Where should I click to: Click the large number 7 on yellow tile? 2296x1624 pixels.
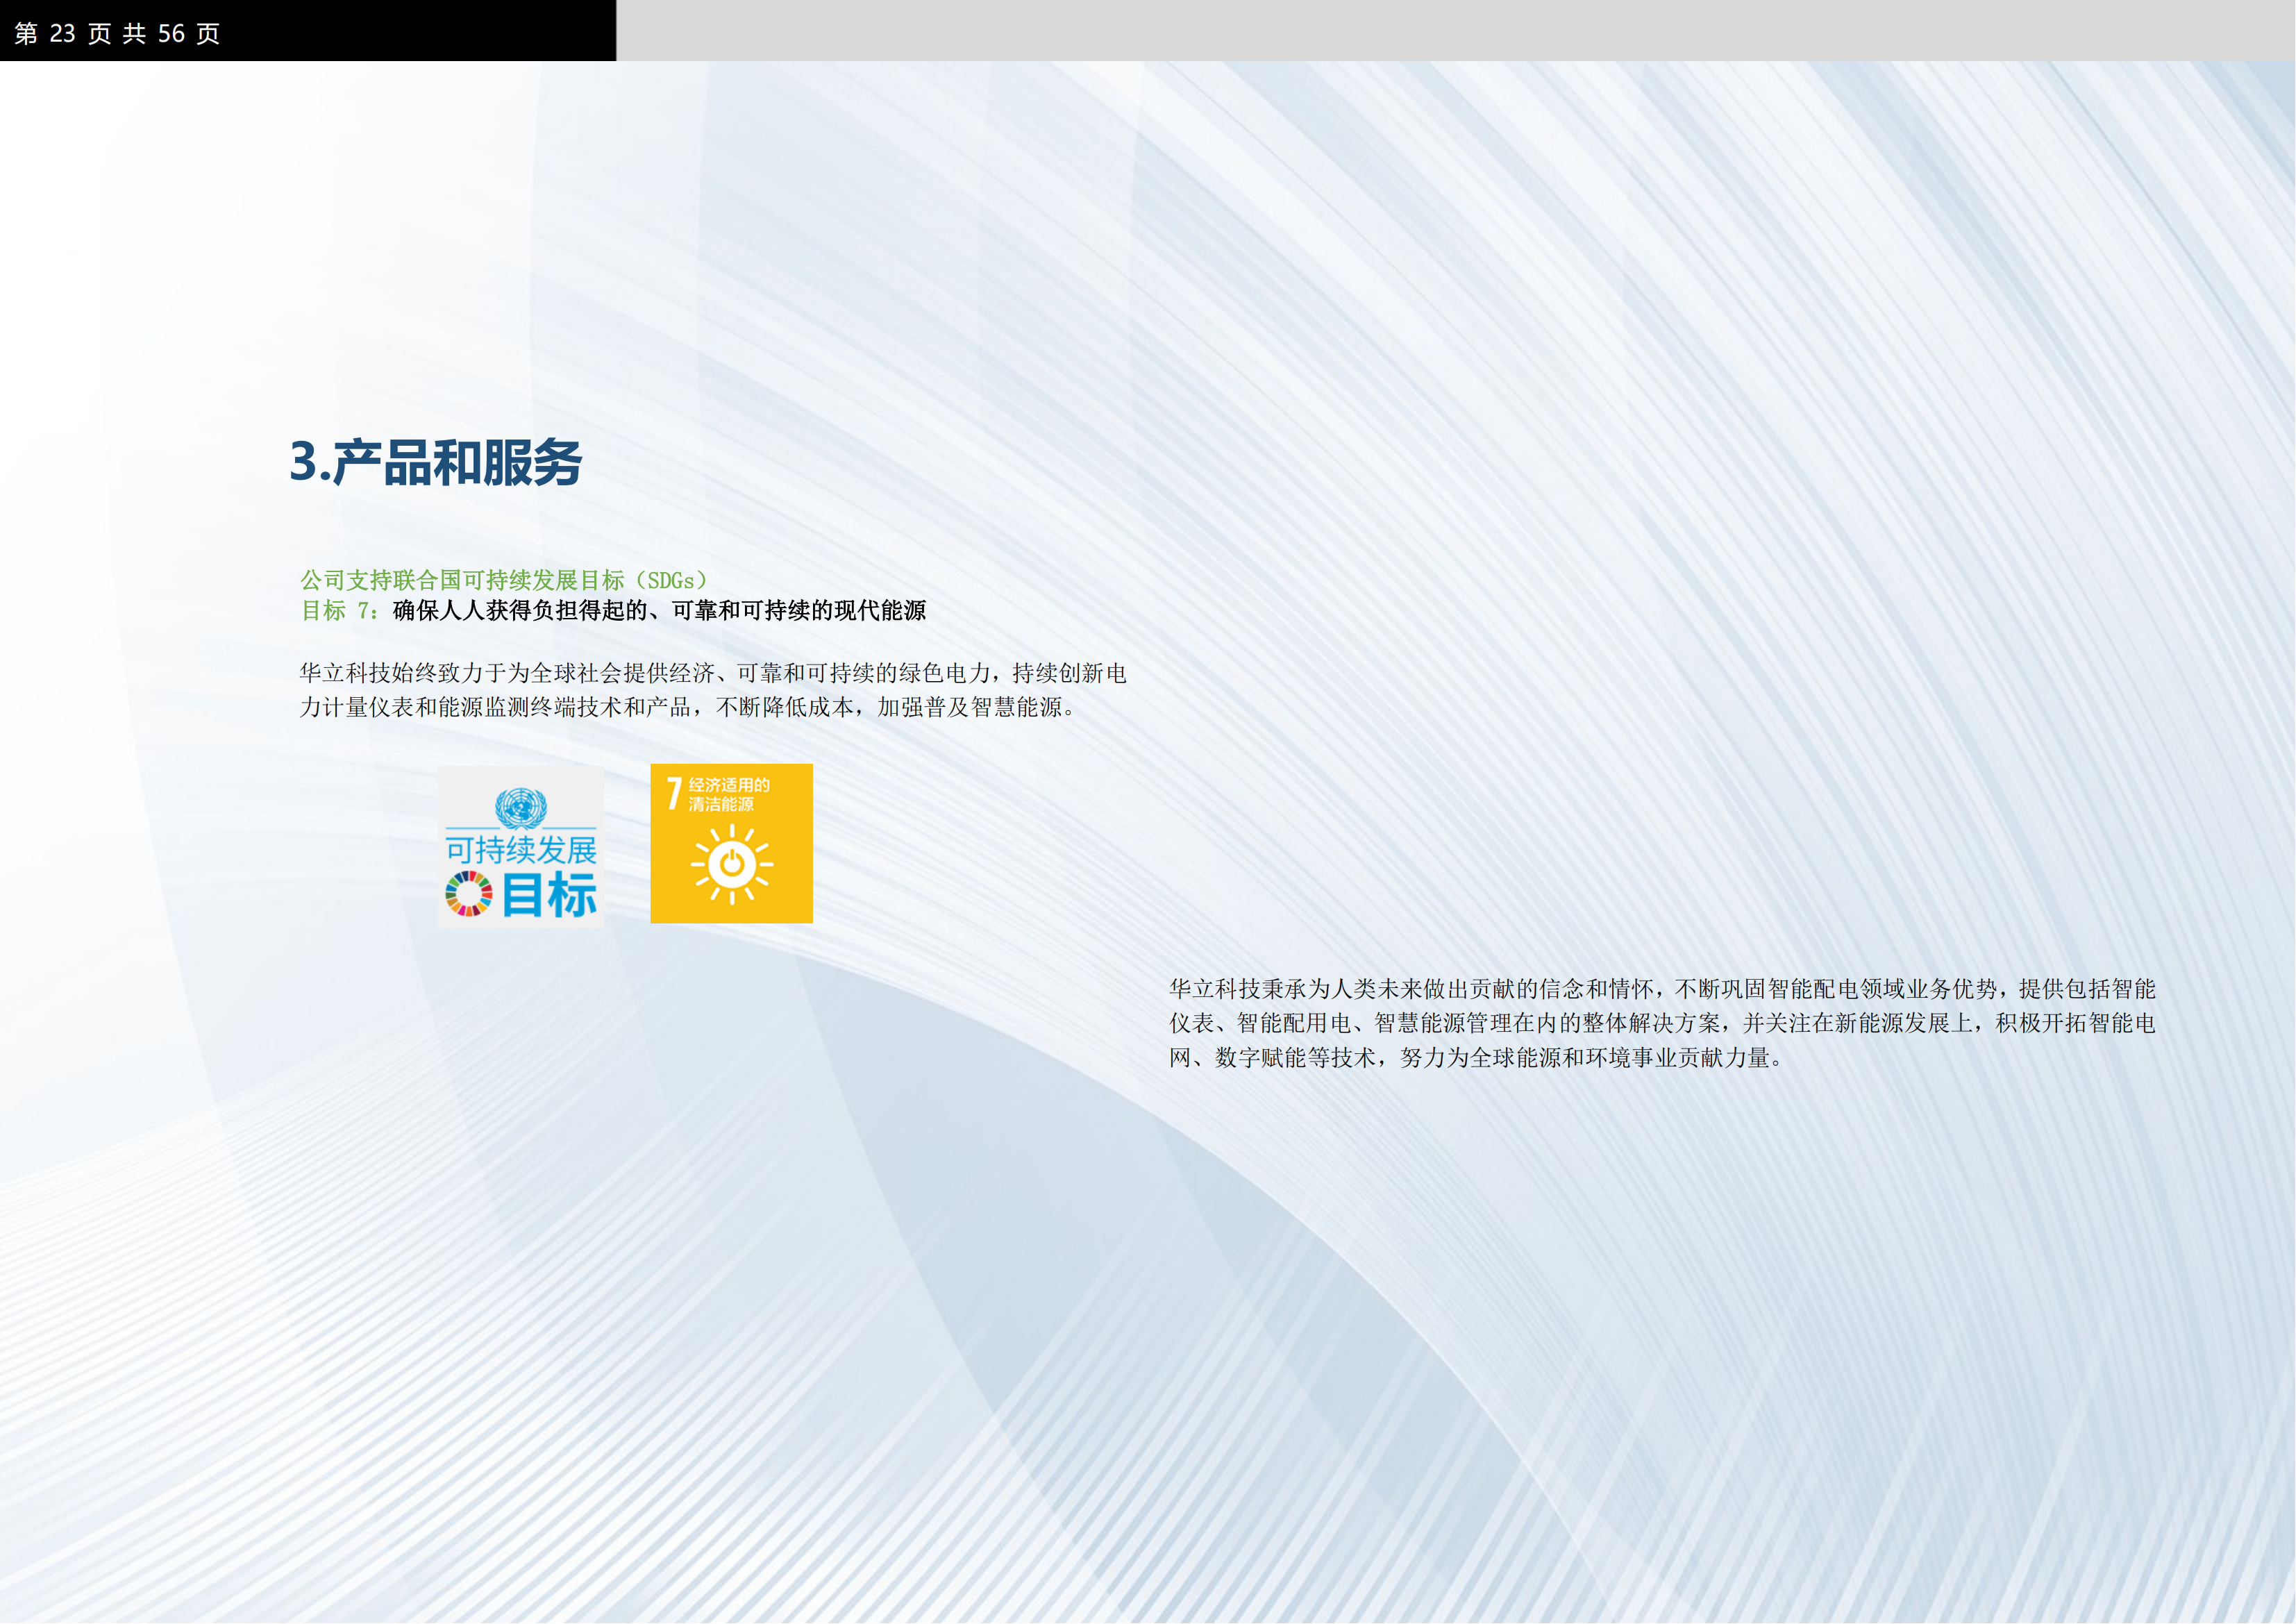[x=674, y=794]
